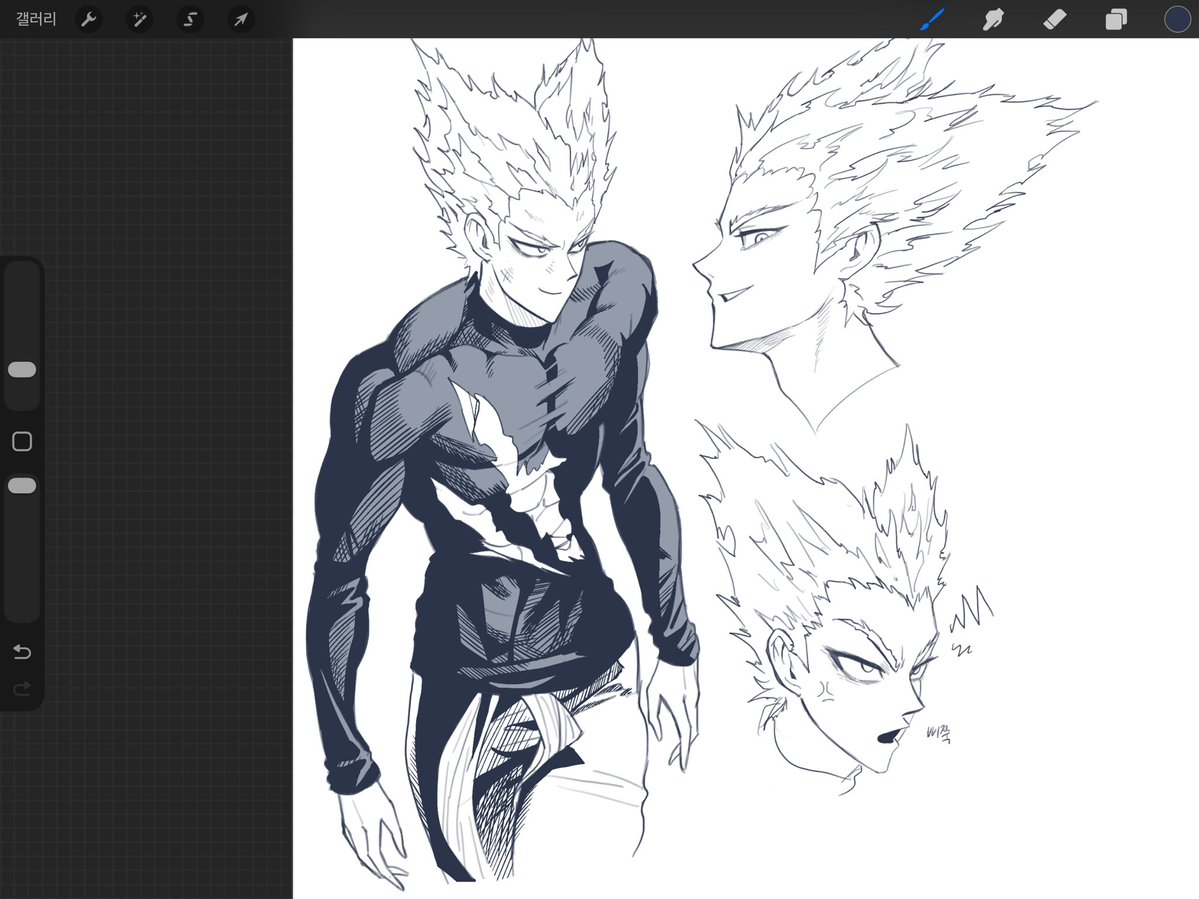Adjust the brush opacity slider handle
This screenshot has width=1199, height=899.
pyautogui.click(x=22, y=486)
